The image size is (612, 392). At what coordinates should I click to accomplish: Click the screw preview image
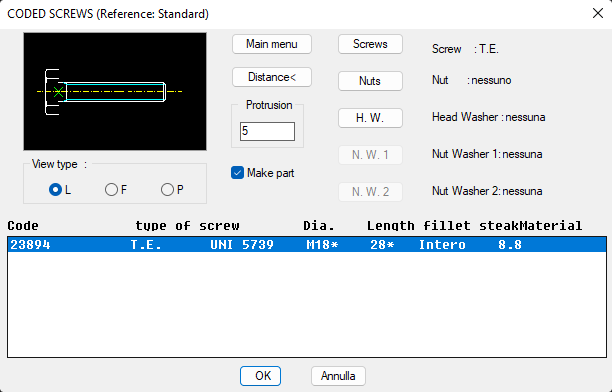115,91
